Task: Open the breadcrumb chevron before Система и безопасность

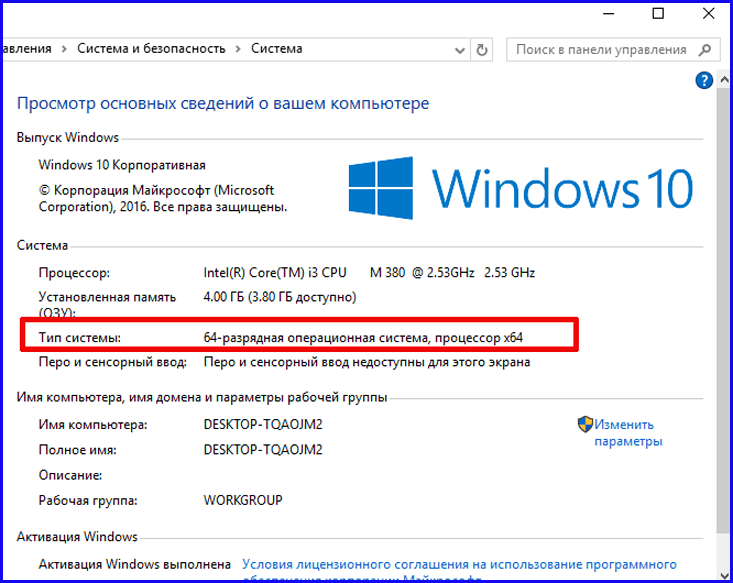Action: tap(64, 49)
